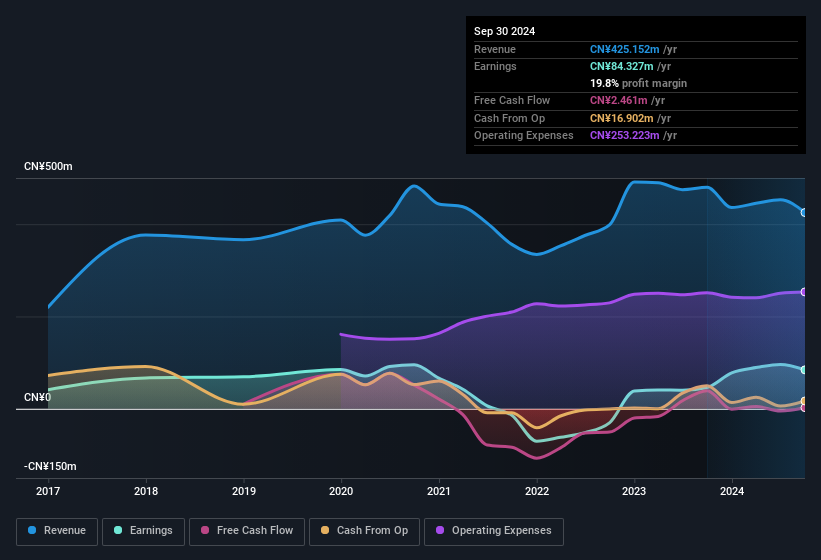Image resolution: width=821 pixels, height=560 pixels.
Task: Click the -CN¥150m y-axis label
Action: pos(50,466)
